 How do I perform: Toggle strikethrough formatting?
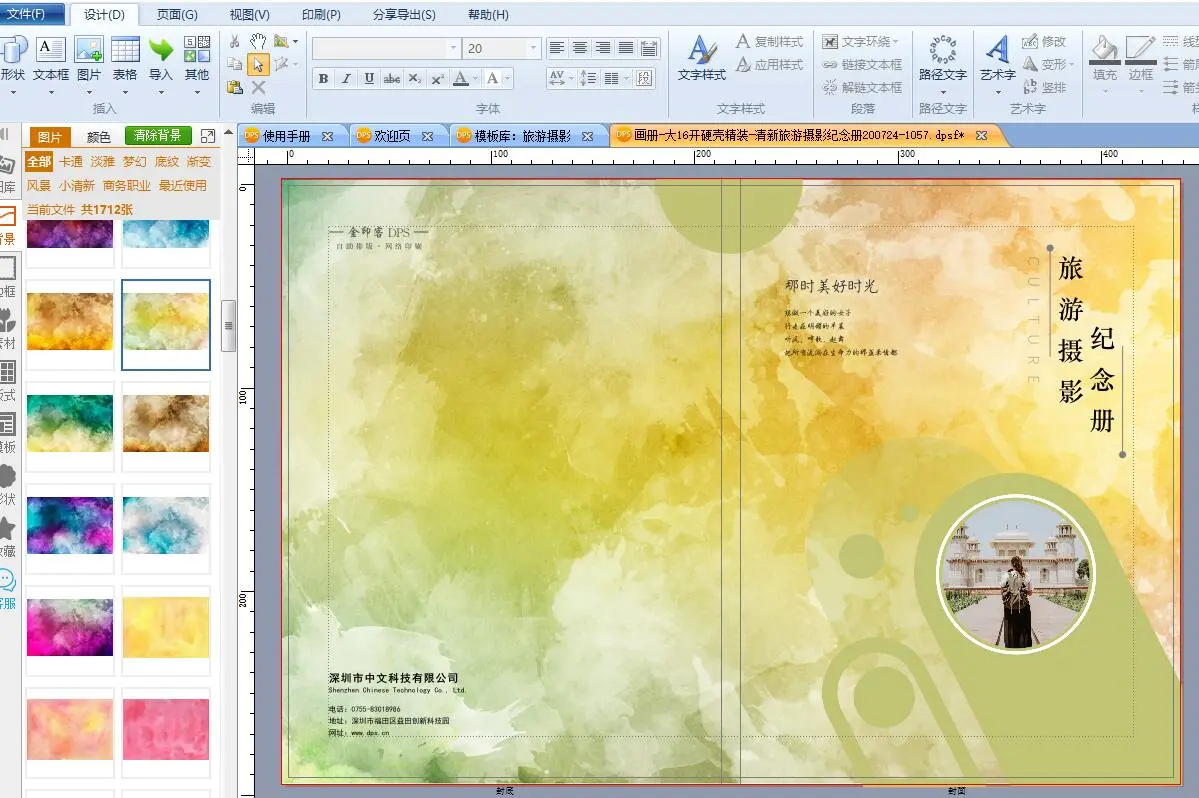(x=392, y=78)
